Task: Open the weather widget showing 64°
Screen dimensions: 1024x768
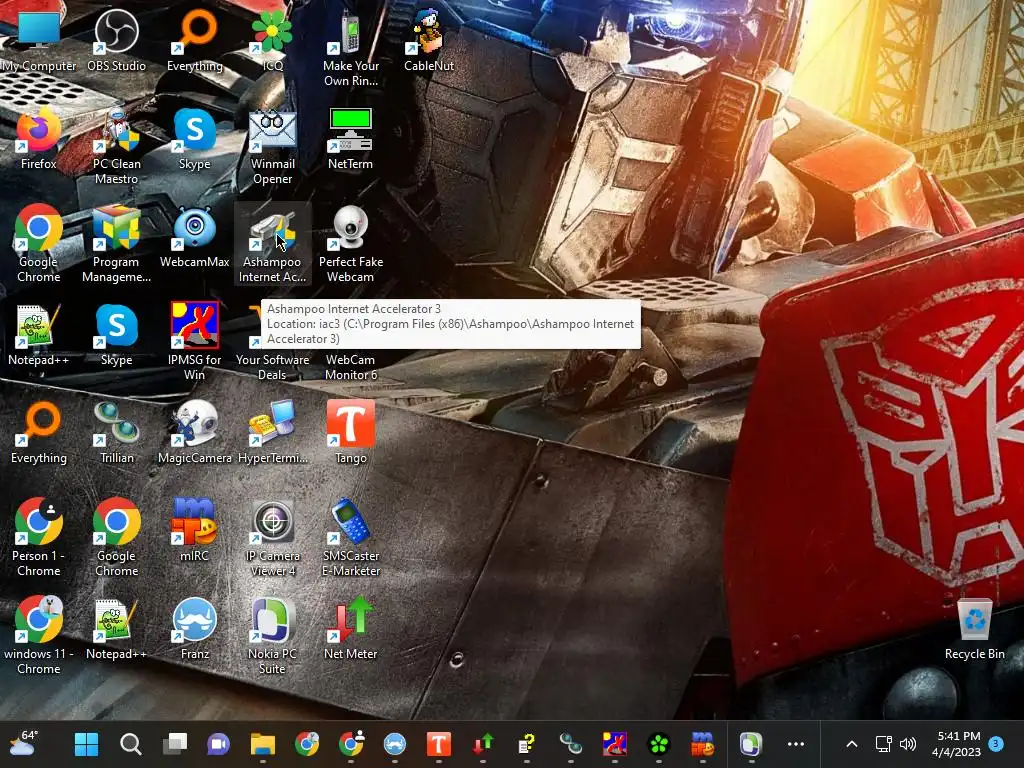Action: [x=24, y=743]
